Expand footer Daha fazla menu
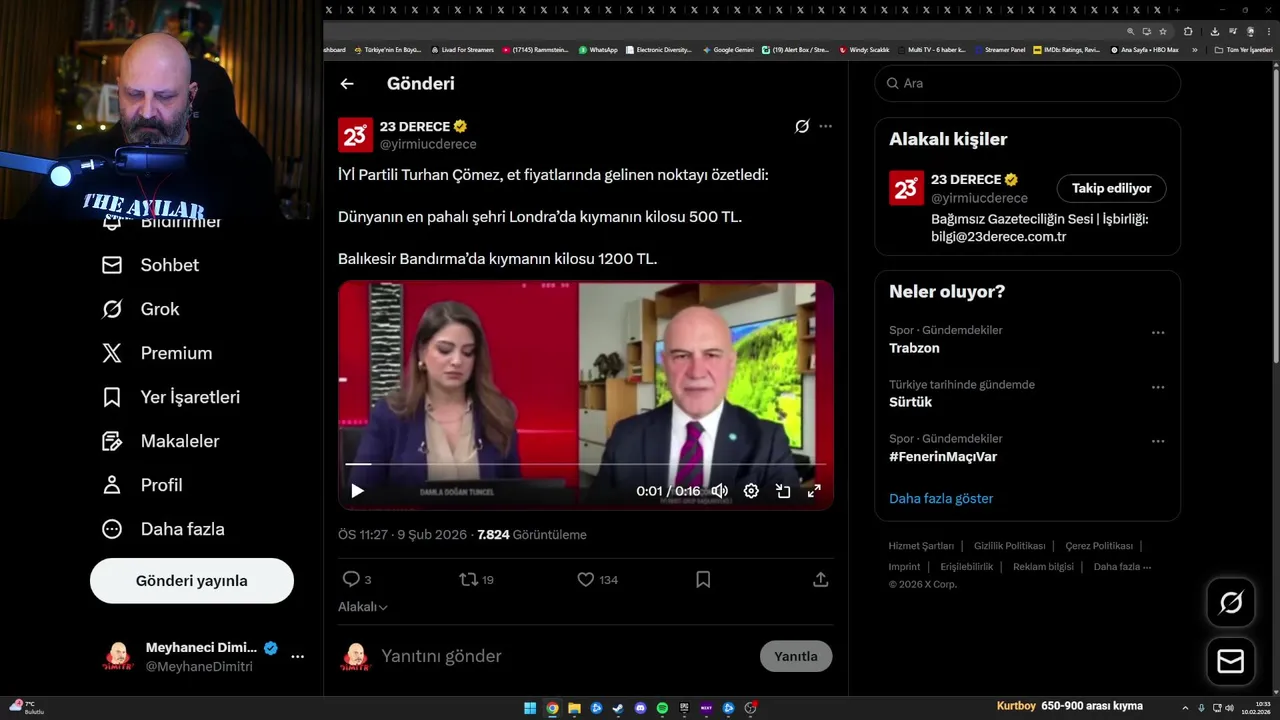Screen dimensions: 1280x720 pos(1122,567)
